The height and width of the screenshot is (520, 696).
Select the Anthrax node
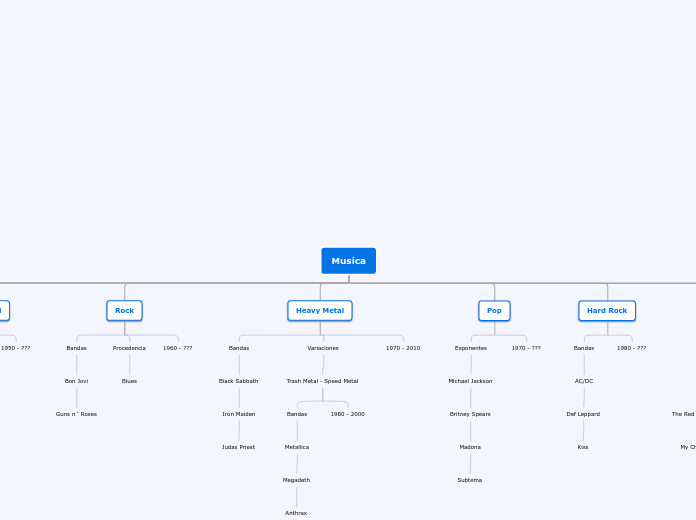[x=296, y=513]
